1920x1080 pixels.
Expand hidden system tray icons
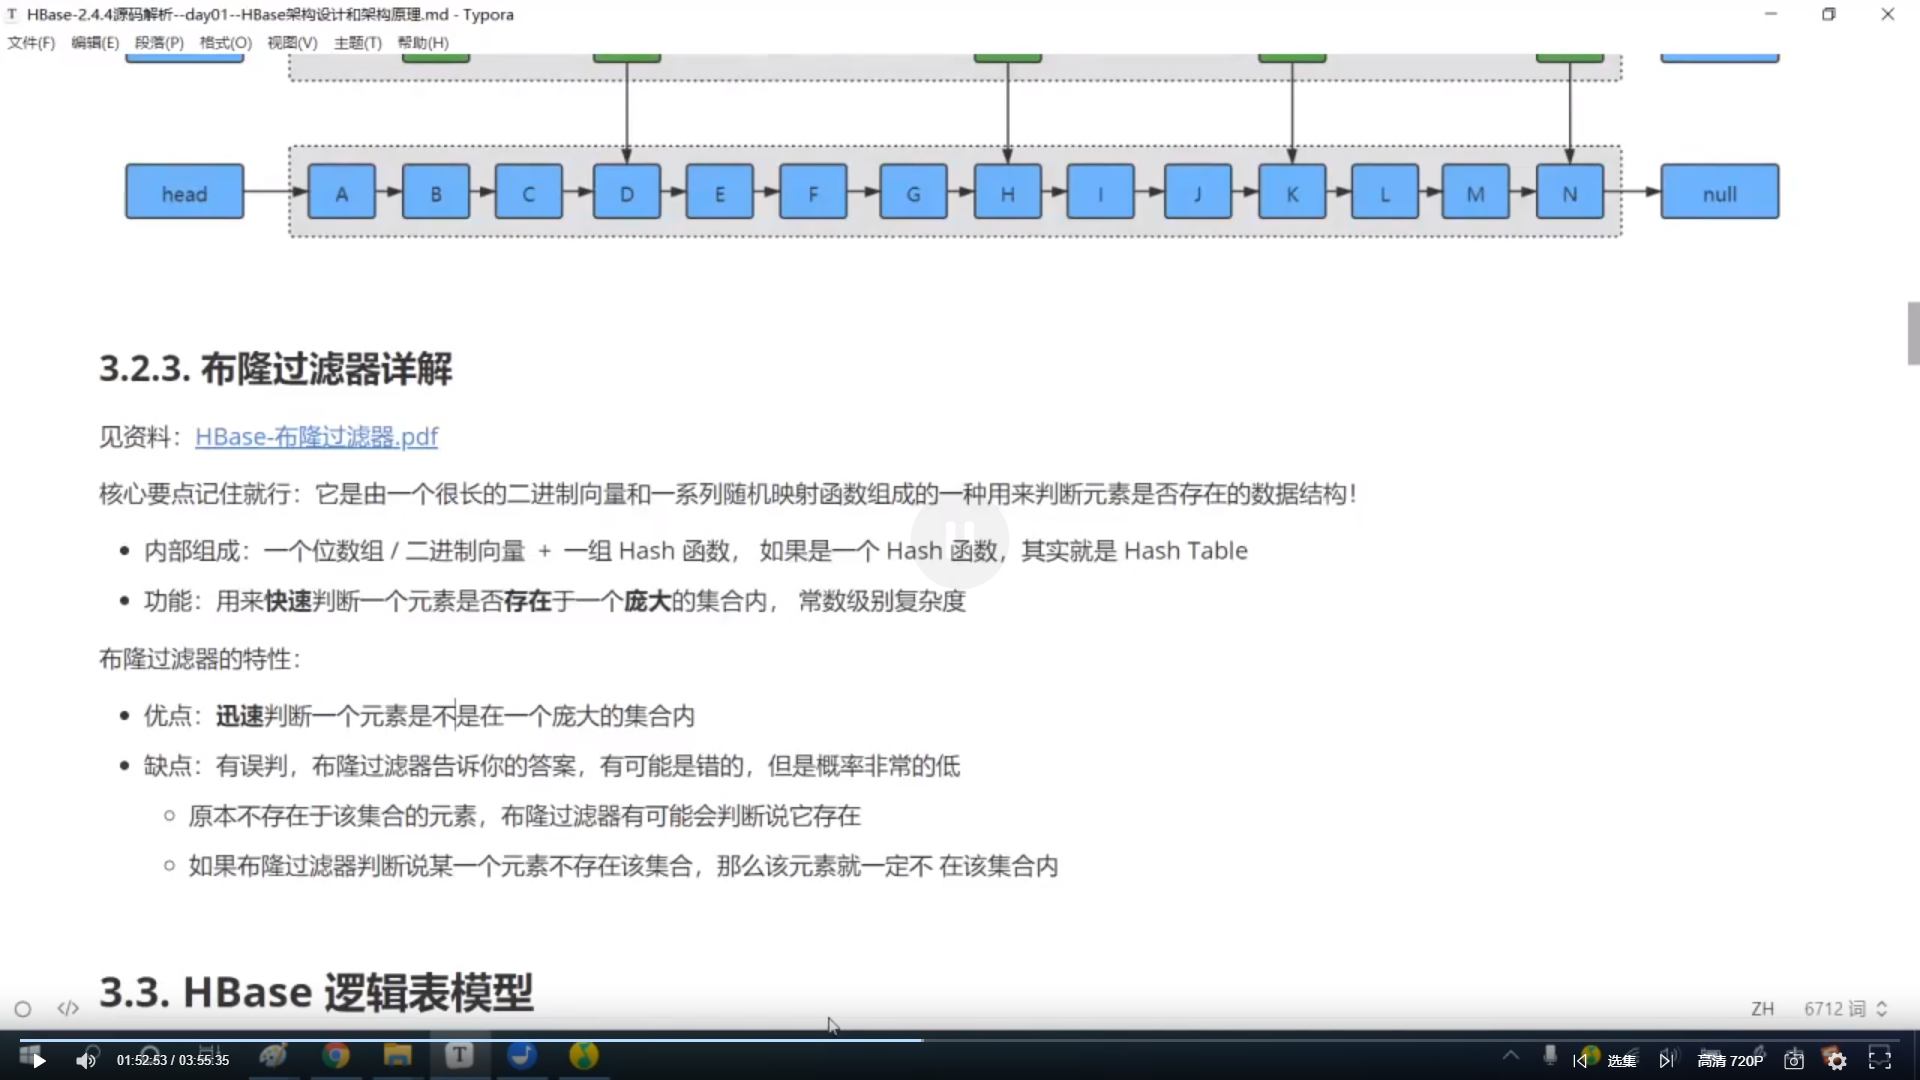point(1510,1055)
